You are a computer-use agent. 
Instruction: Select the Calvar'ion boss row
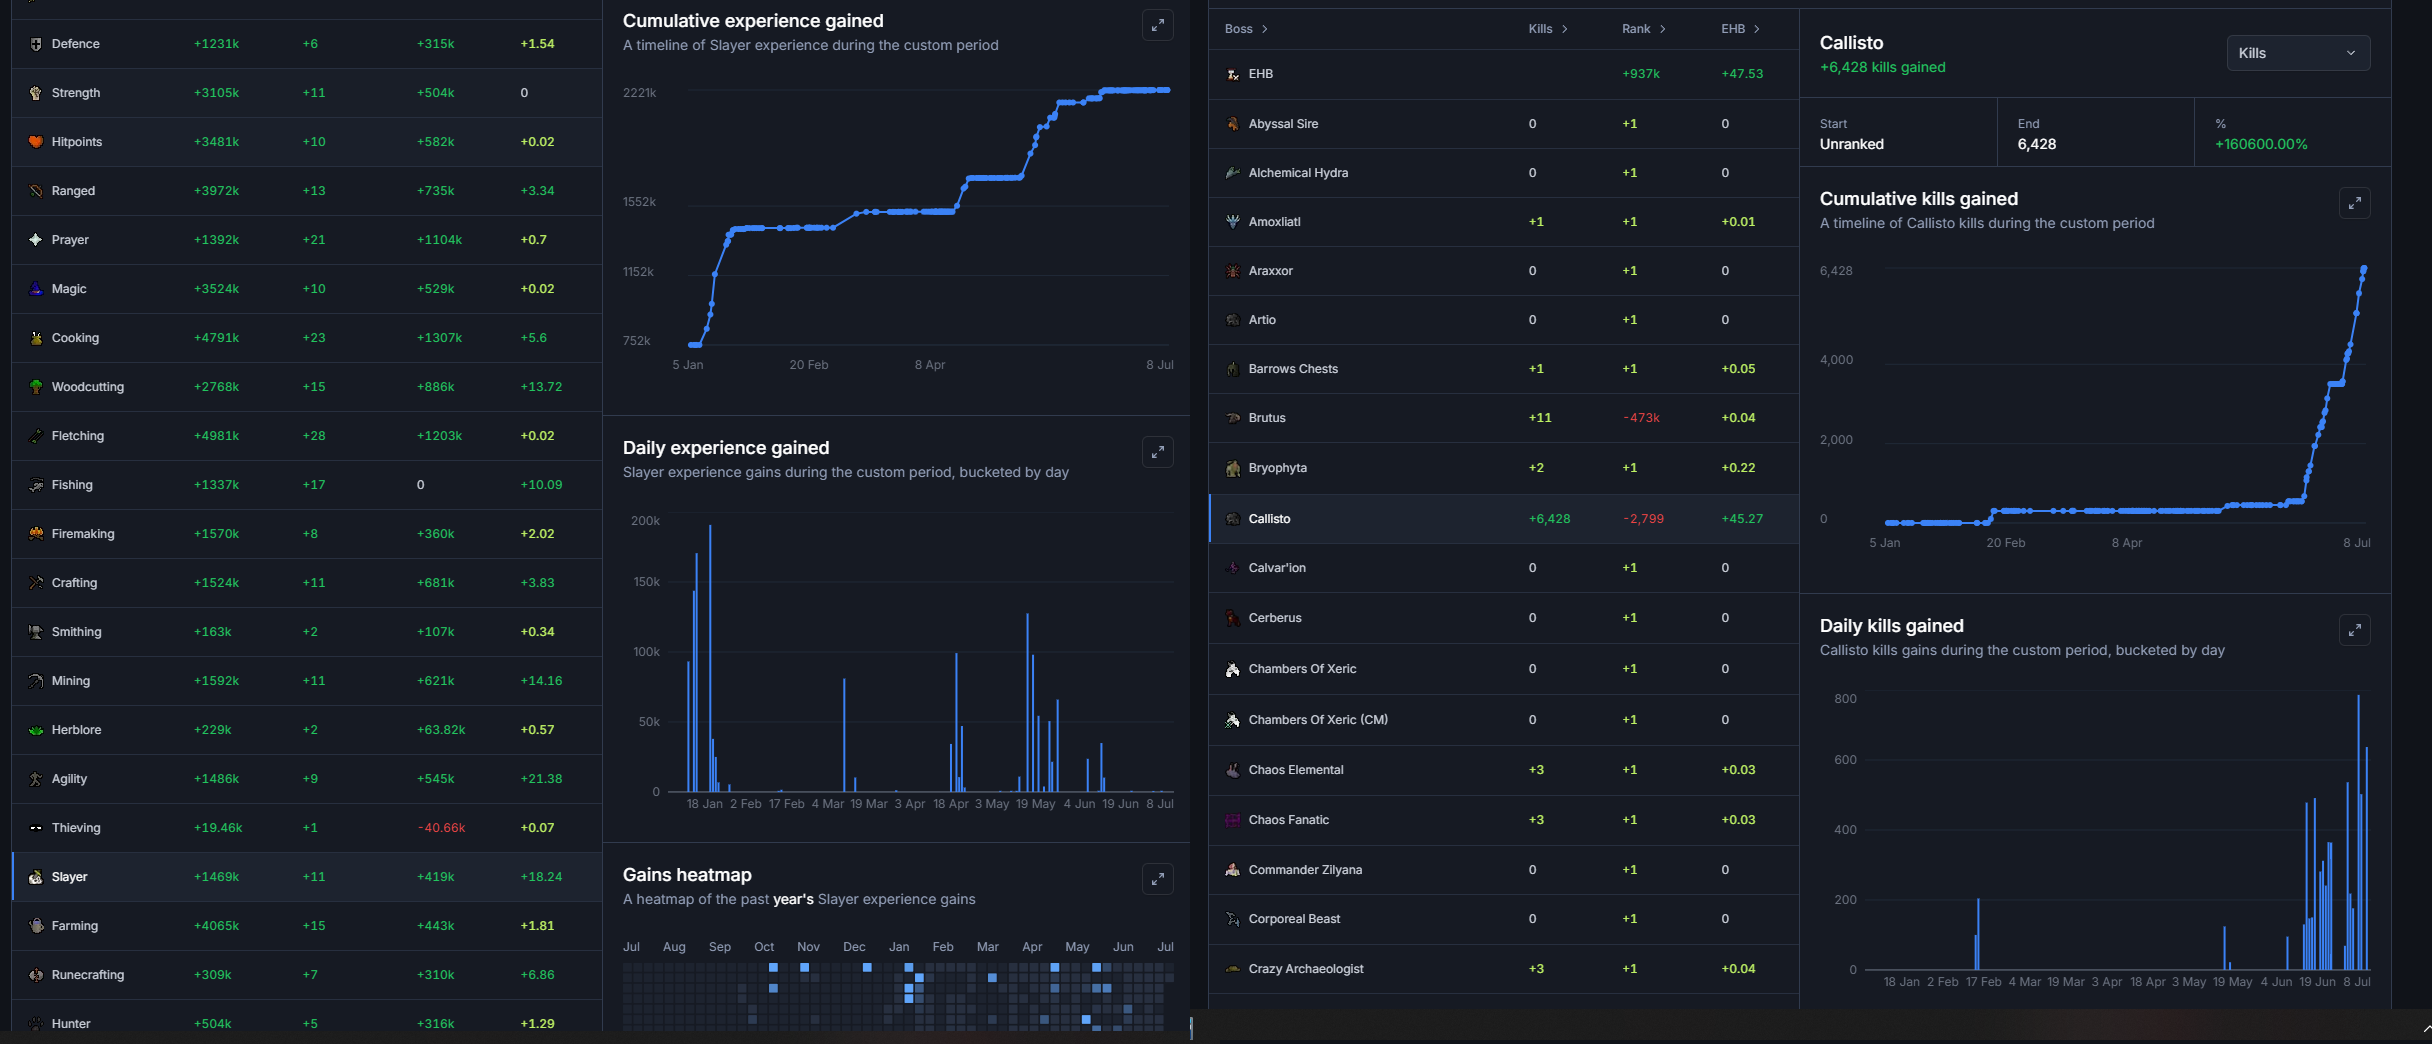(1504, 568)
